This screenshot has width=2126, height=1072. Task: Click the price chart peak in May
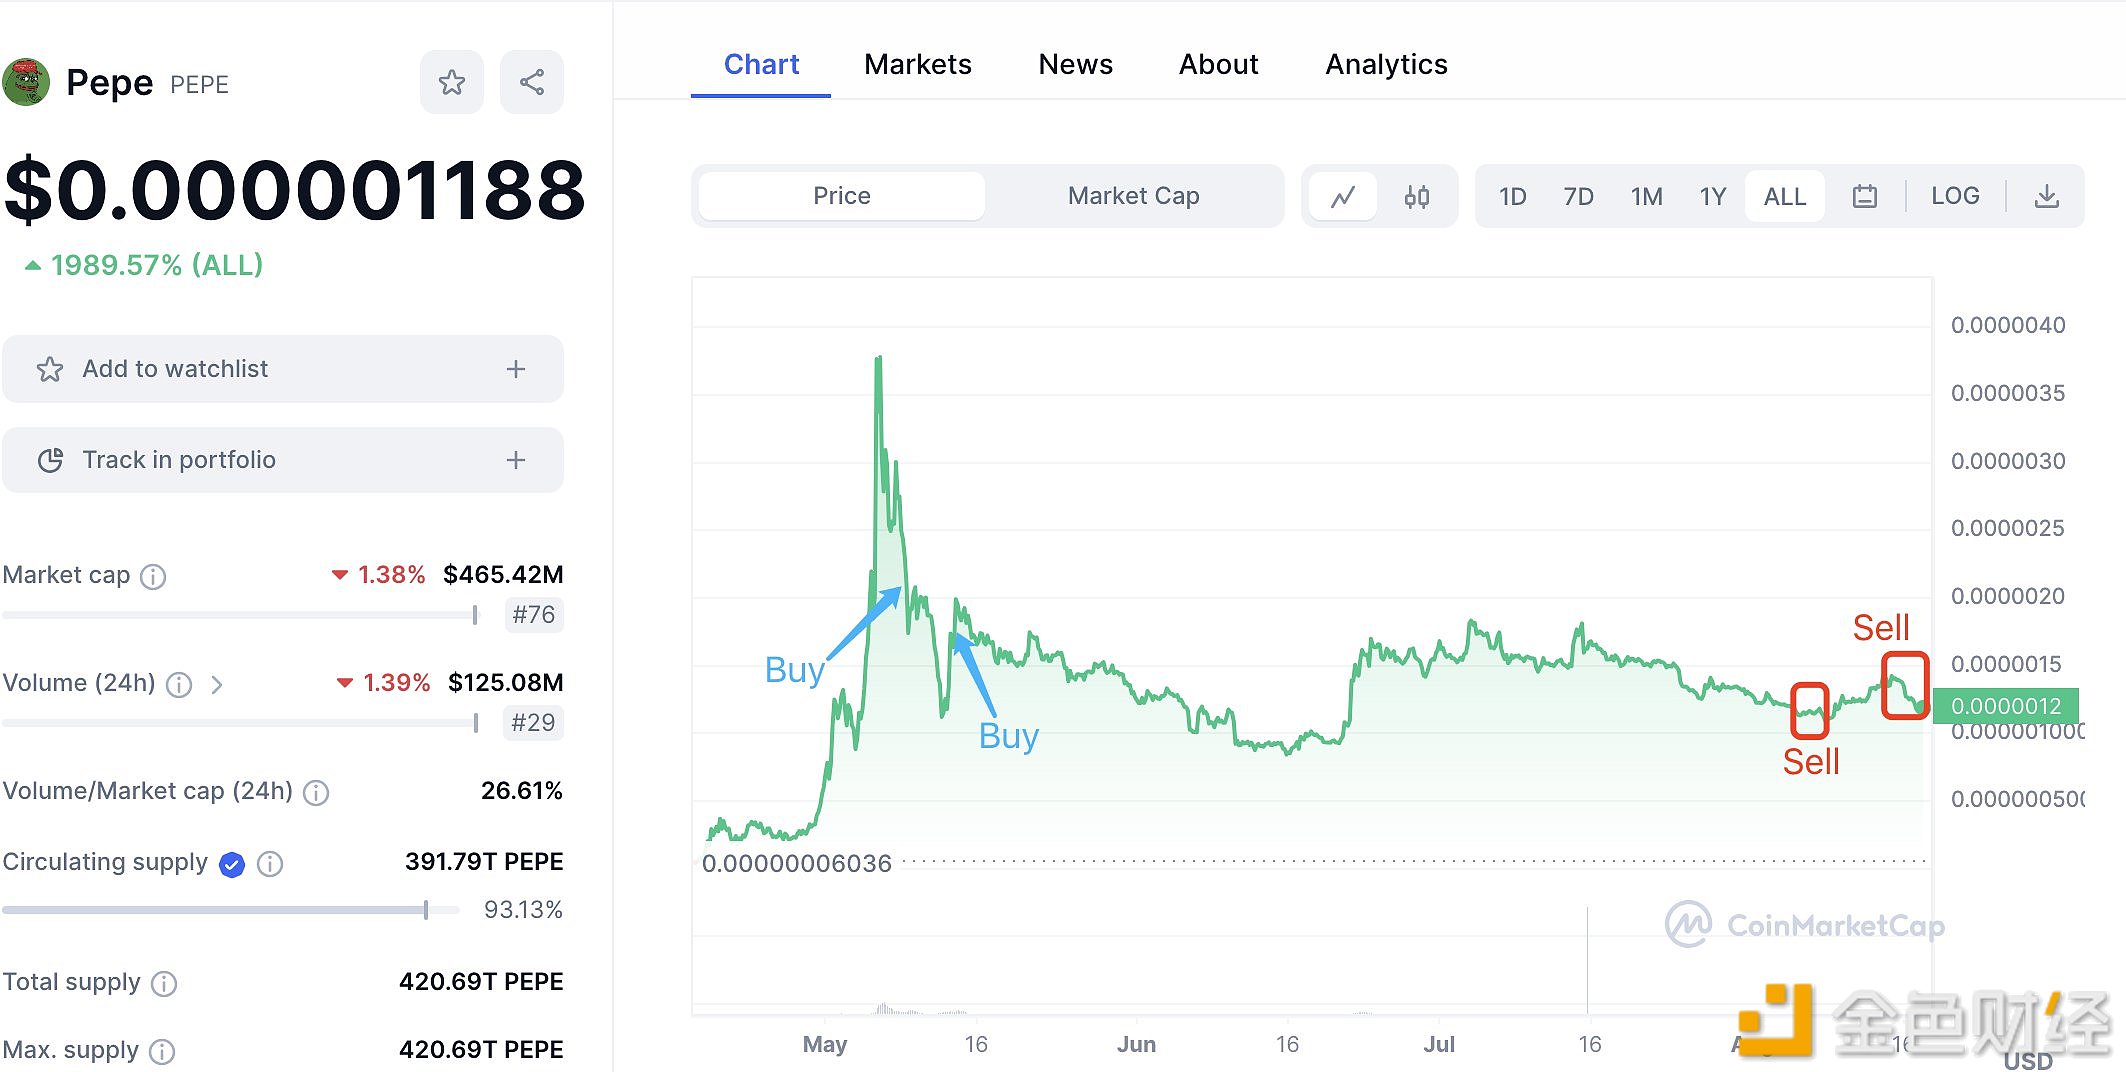point(878,358)
